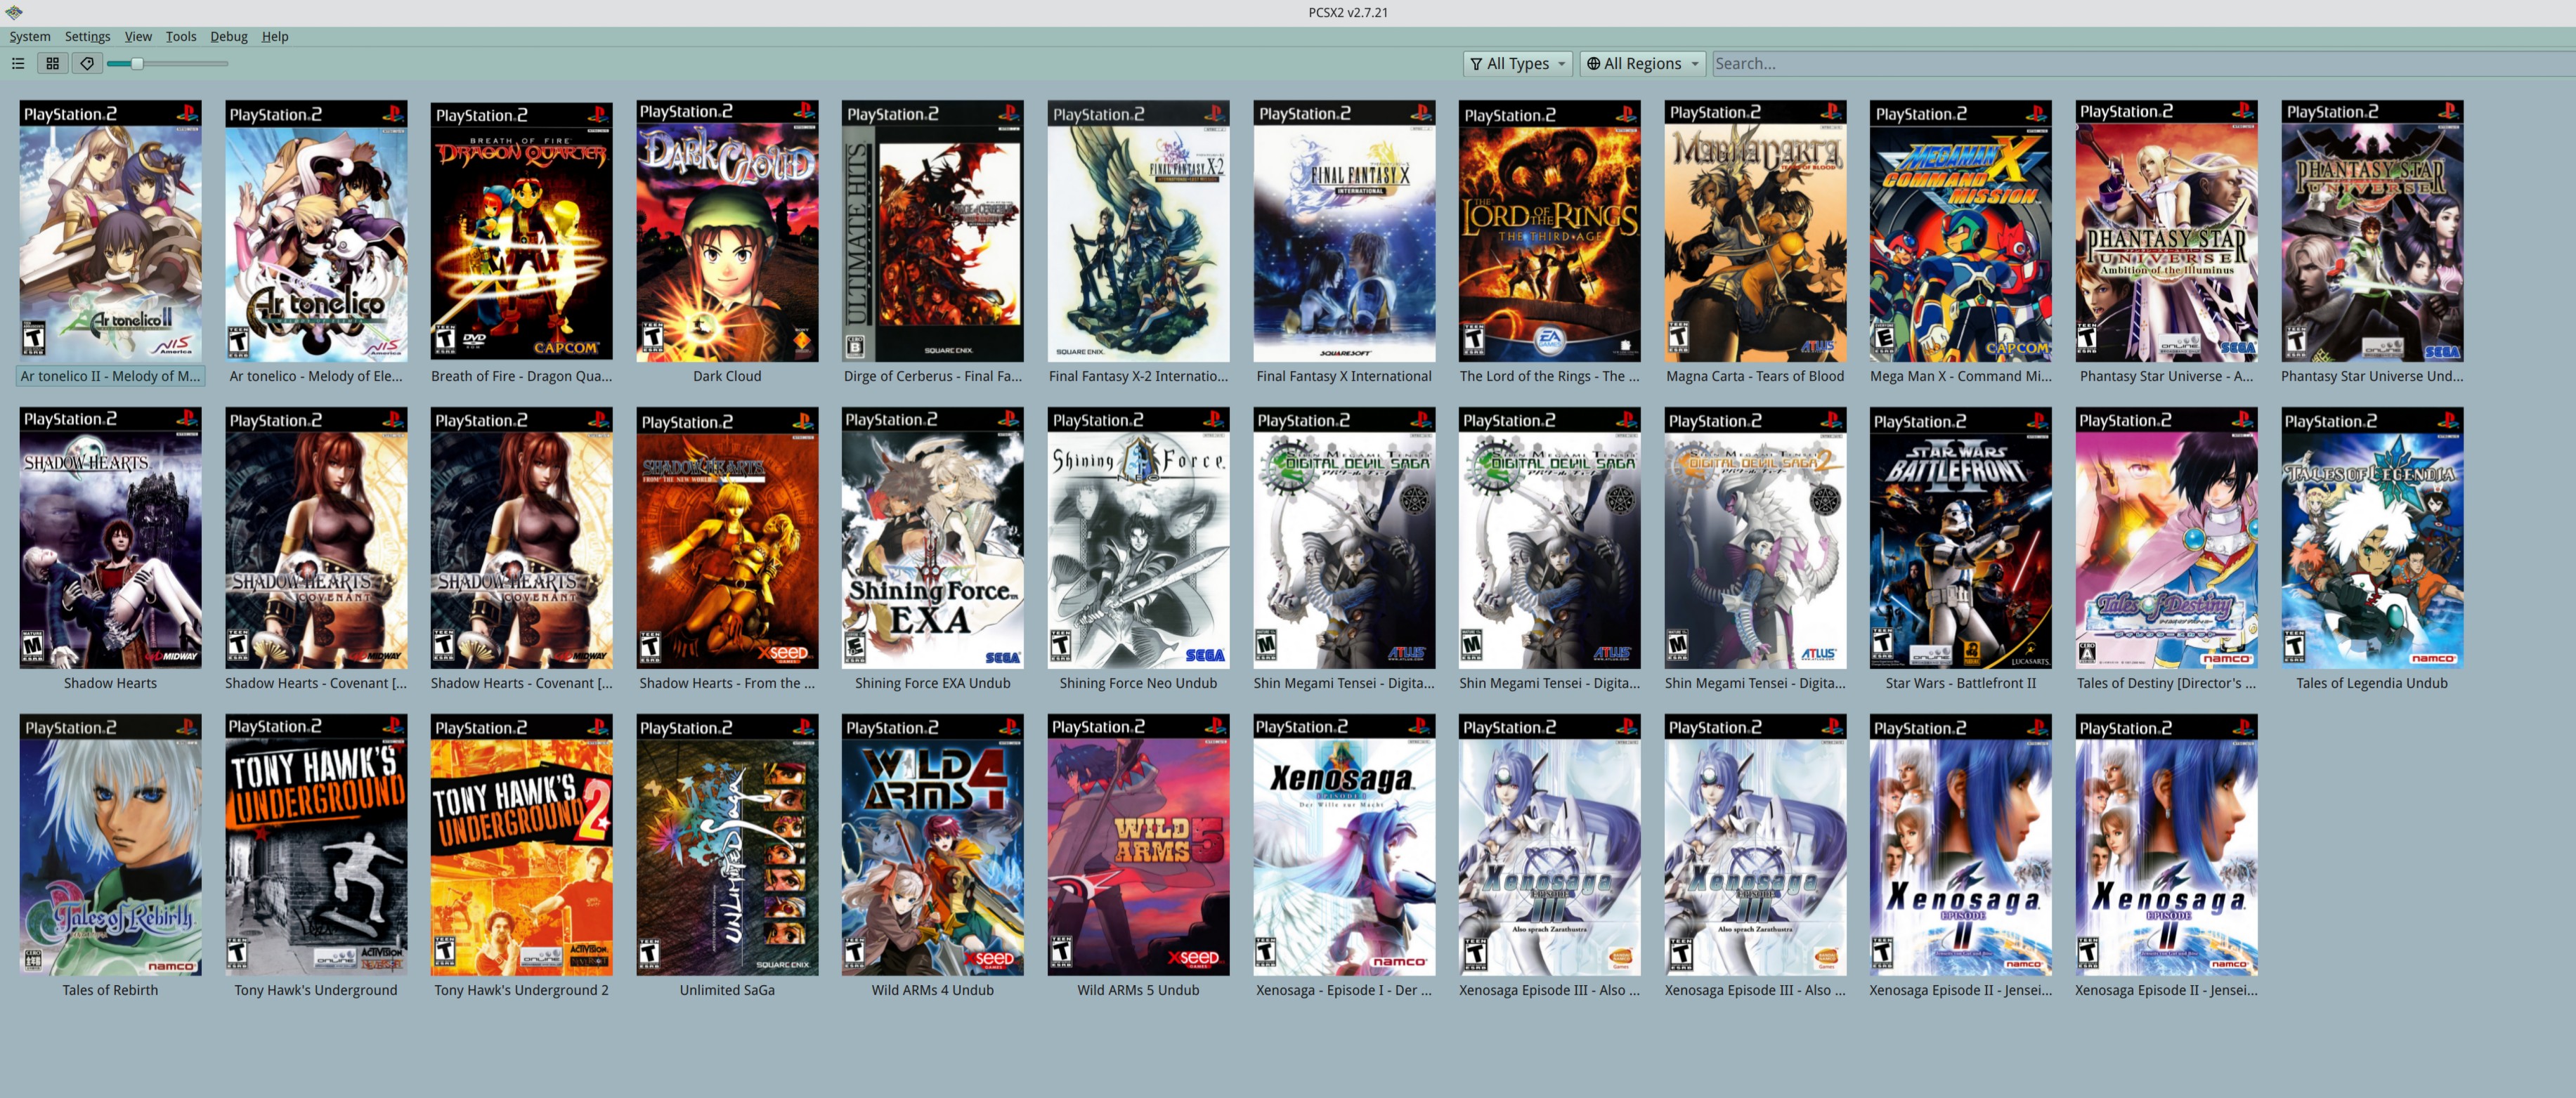The image size is (2576, 1098).
Task: Select the Tony Hawk's Underground 2 cover
Action: [x=521, y=845]
